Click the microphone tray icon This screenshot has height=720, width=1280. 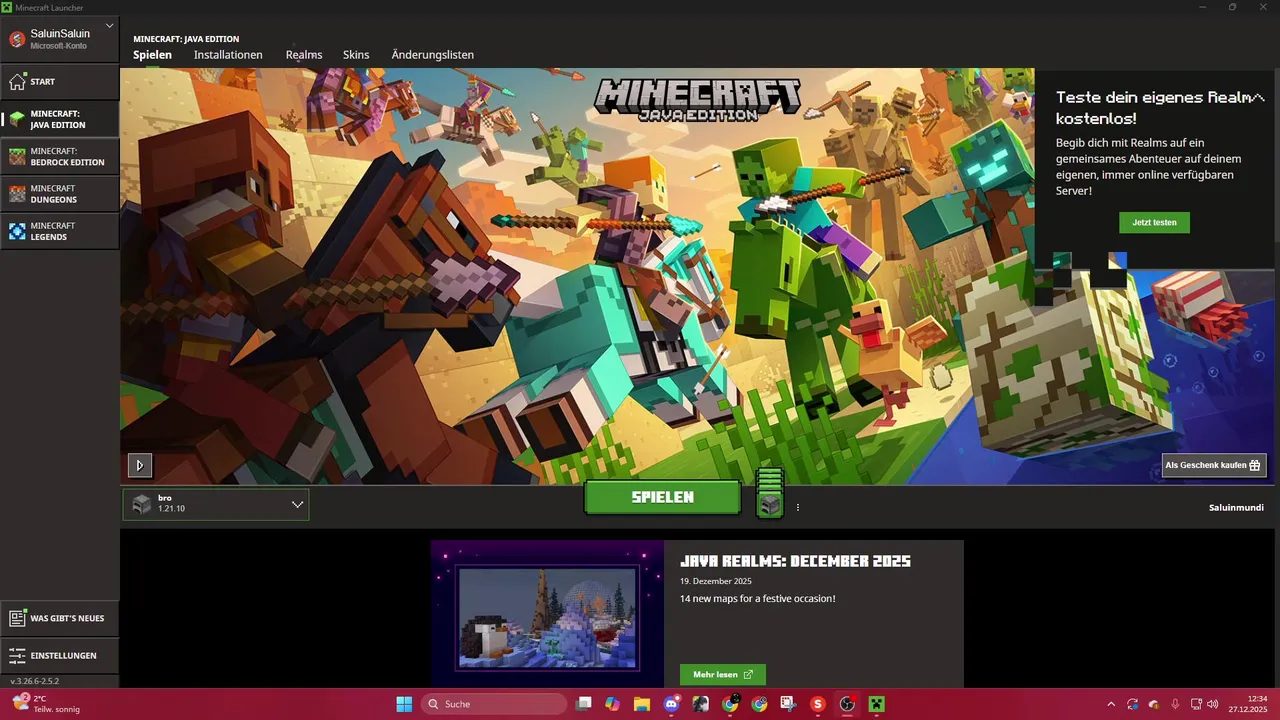tap(1175, 704)
